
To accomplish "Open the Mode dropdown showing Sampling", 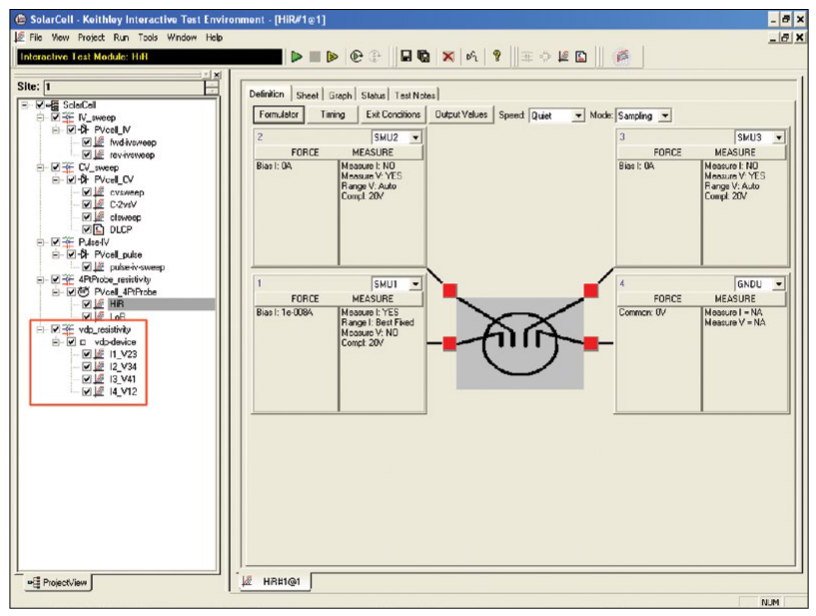I will click(665, 116).
